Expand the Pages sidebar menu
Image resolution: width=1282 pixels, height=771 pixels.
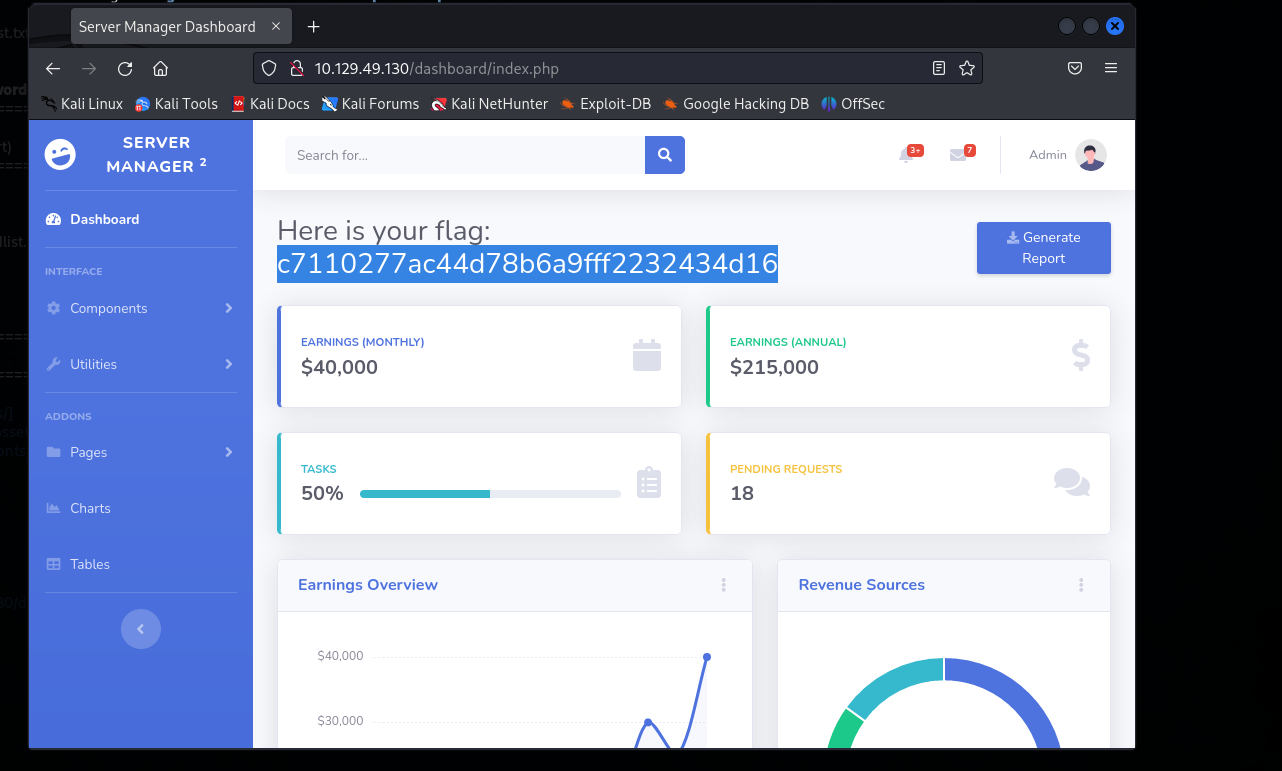[141, 452]
